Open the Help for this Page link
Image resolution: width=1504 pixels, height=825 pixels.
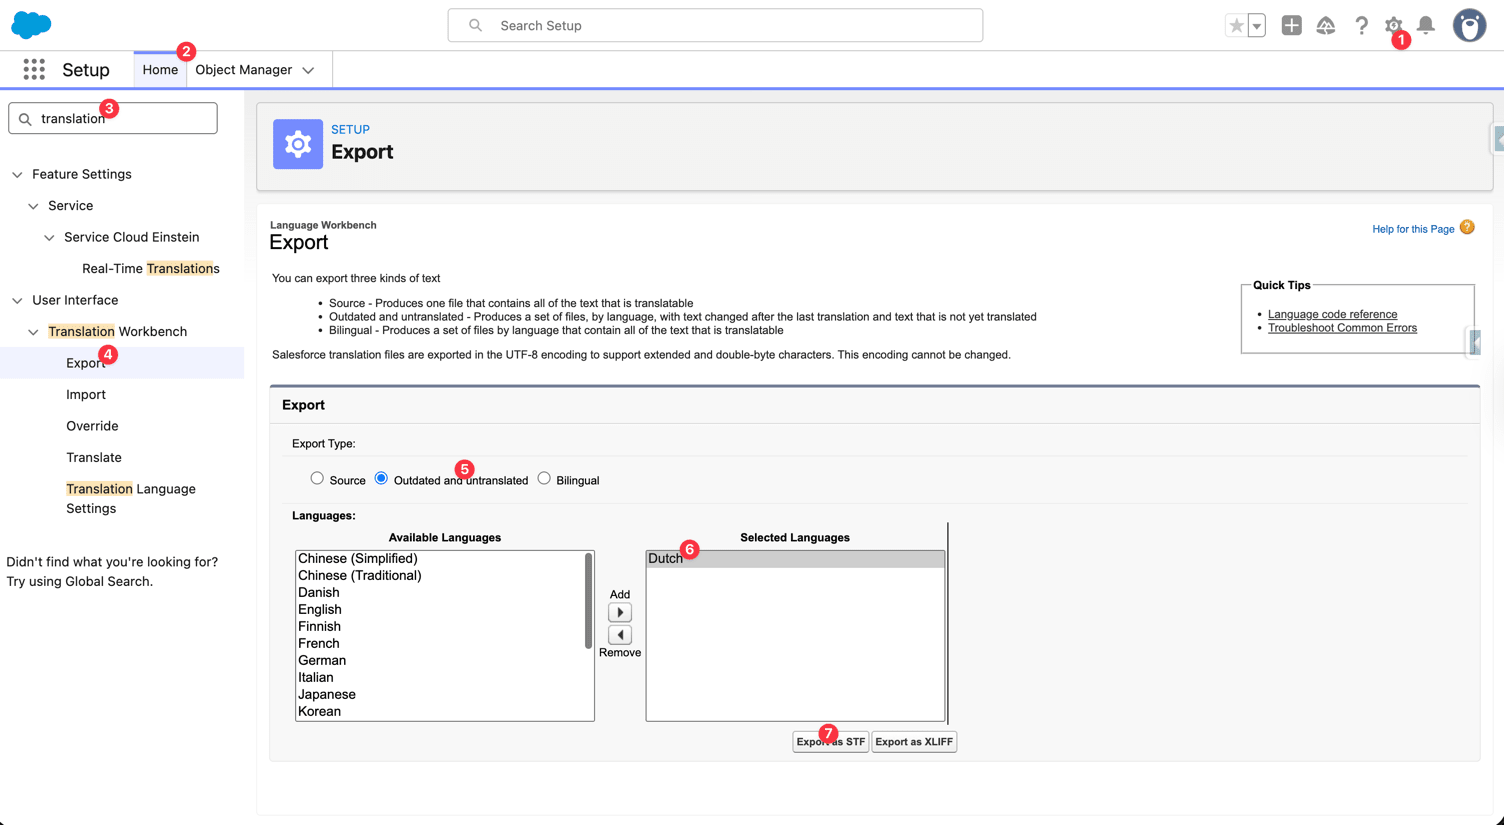point(1413,229)
